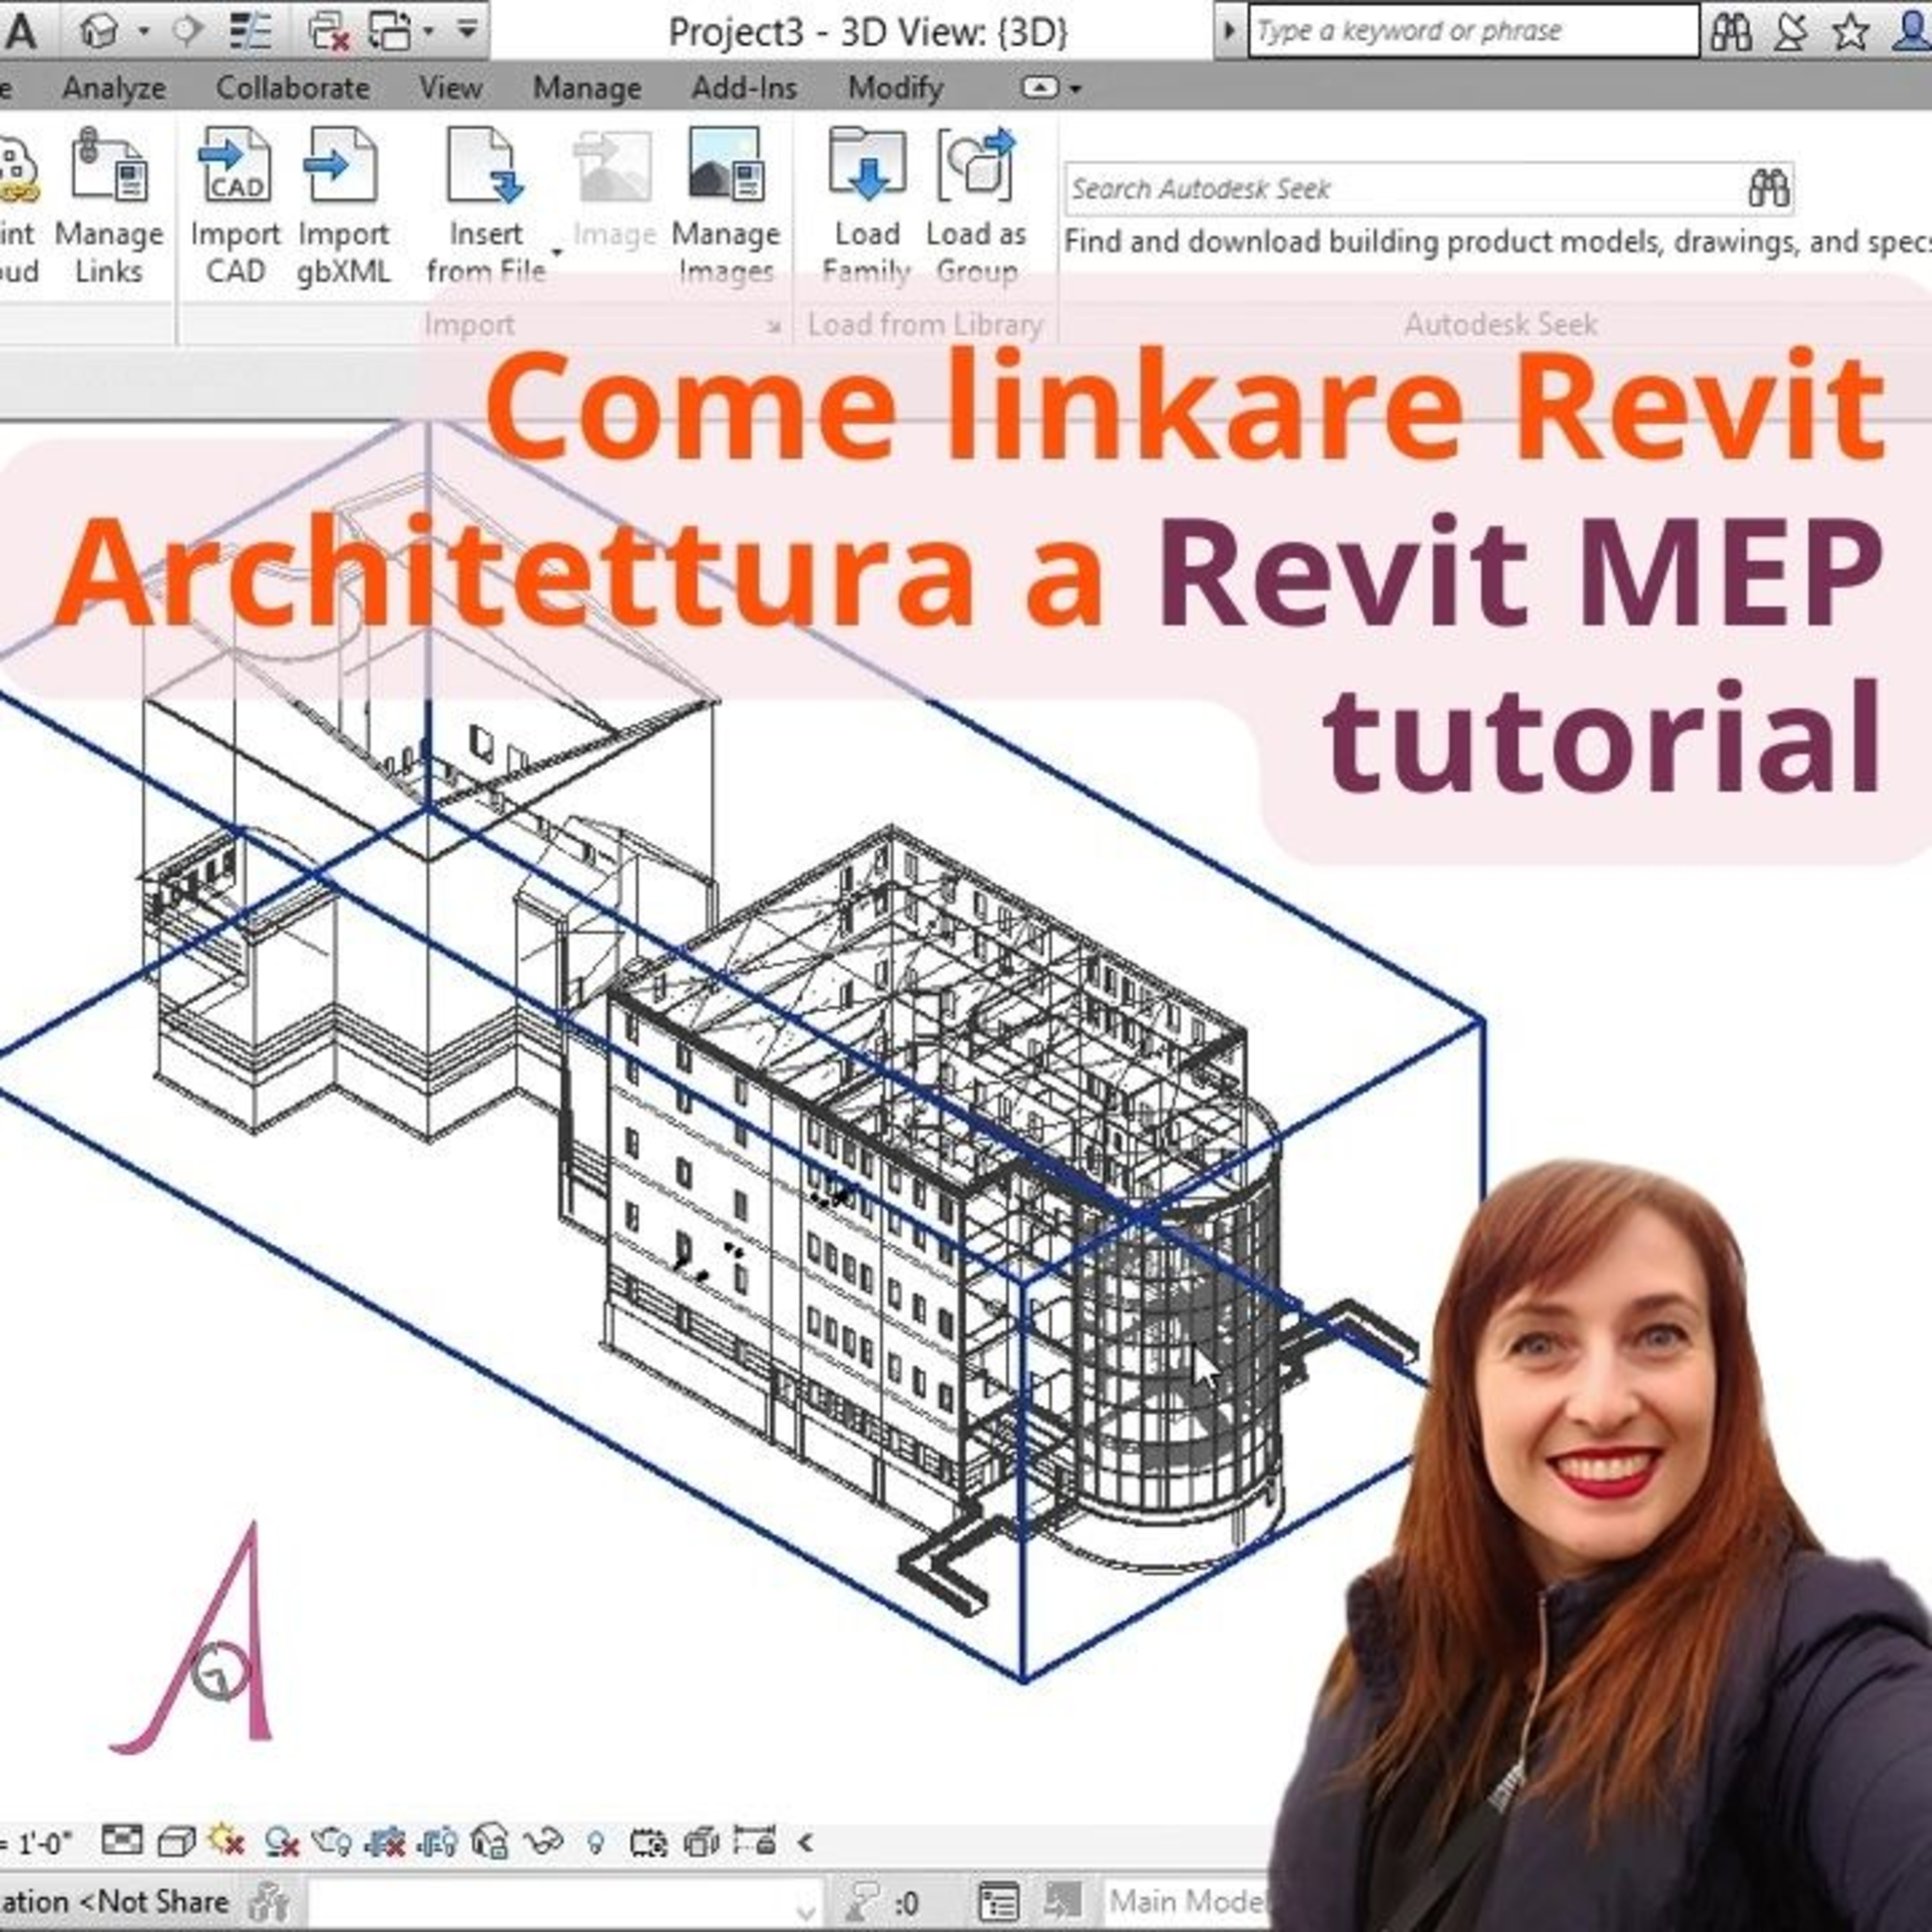The height and width of the screenshot is (1932, 1932).
Task: Open the Default 3D View tool
Action: [99, 32]
